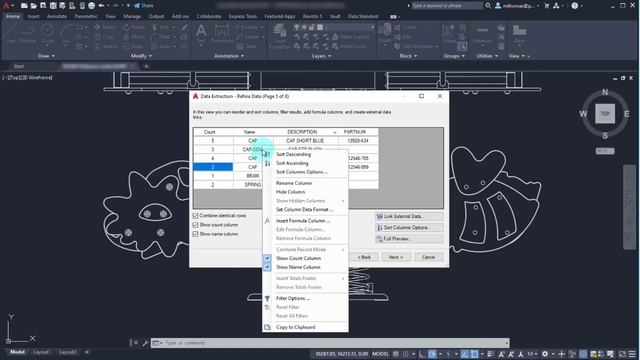Cancel the Data Extraction dialog
Screen dimensions: 640x360
429,257
